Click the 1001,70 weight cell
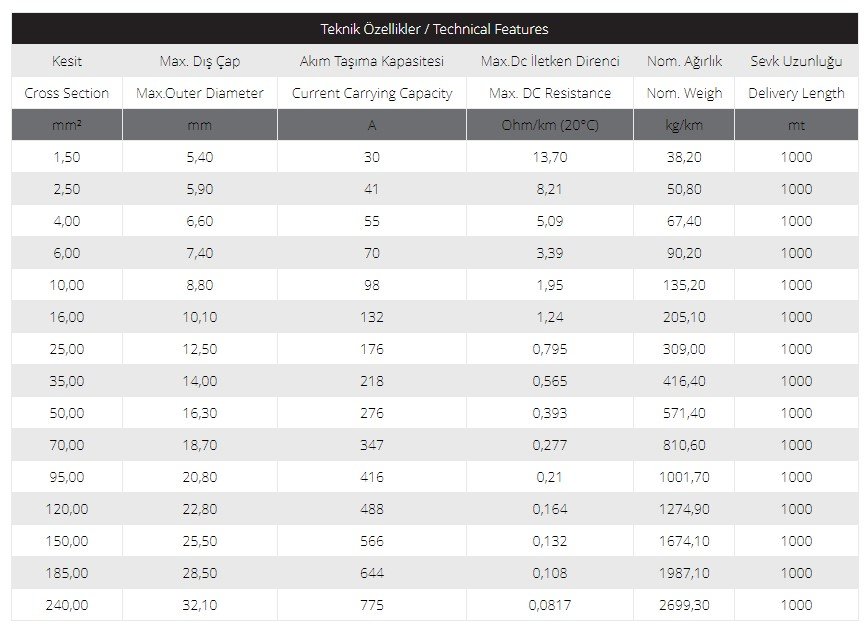Screen dimensions: 867x633 pos(684,477)
